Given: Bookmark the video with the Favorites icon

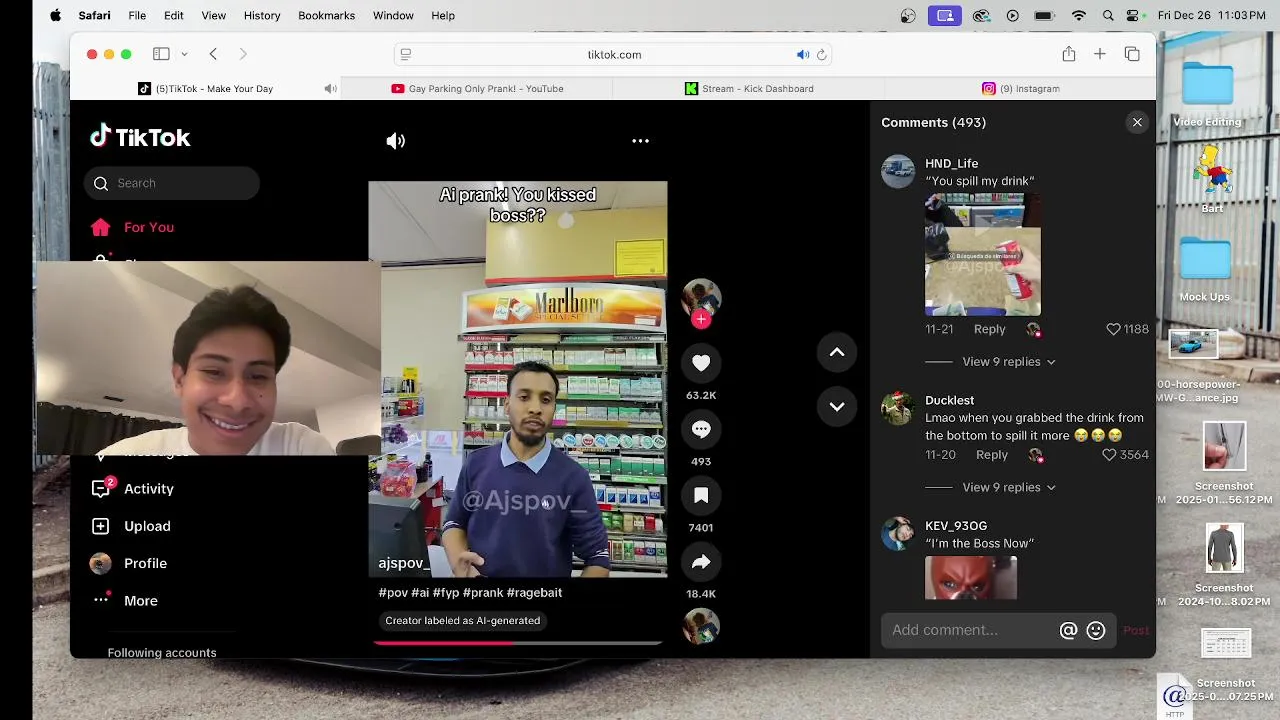Looking at the screenshot, I should (701, 495).
